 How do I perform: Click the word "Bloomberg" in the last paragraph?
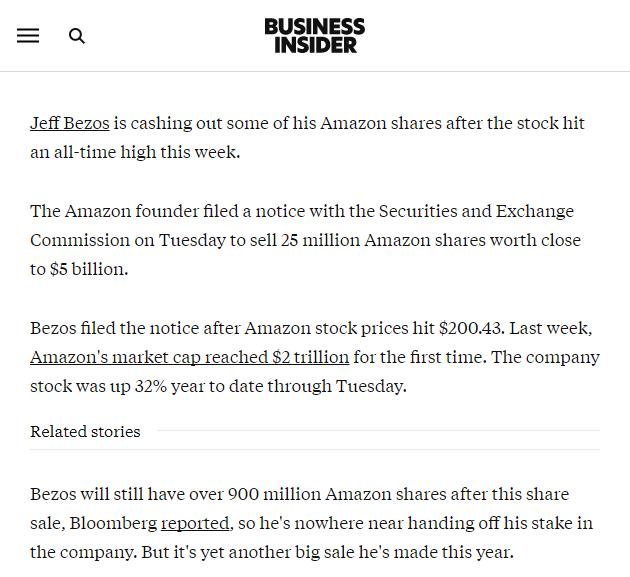(x=113, y=523)
